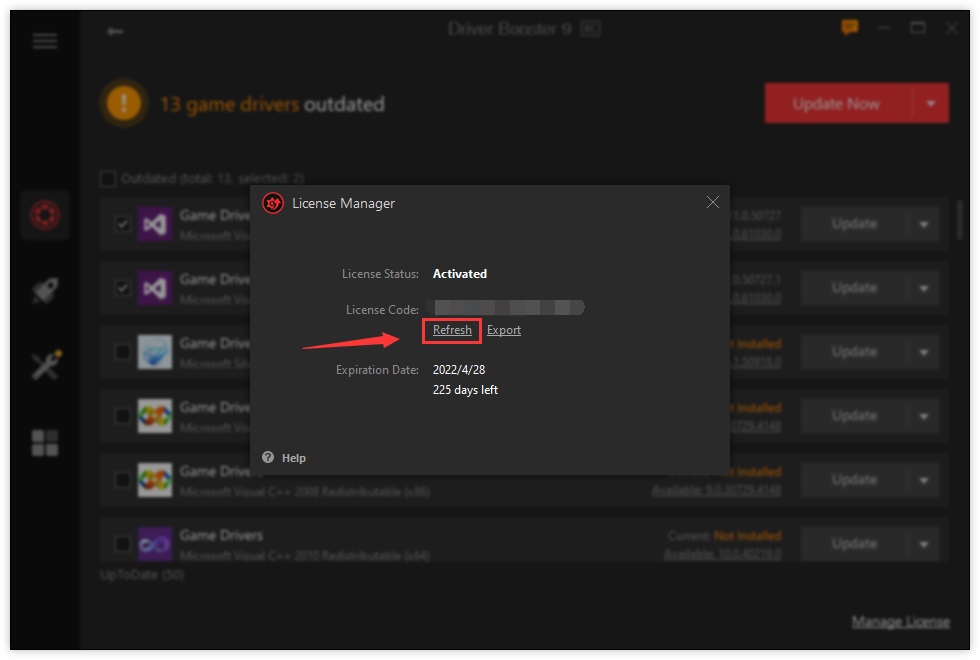Click "Microsoft Visual C++ 2010 Redistributable (x64)" text
980x660 pixels.
[304, 556]
